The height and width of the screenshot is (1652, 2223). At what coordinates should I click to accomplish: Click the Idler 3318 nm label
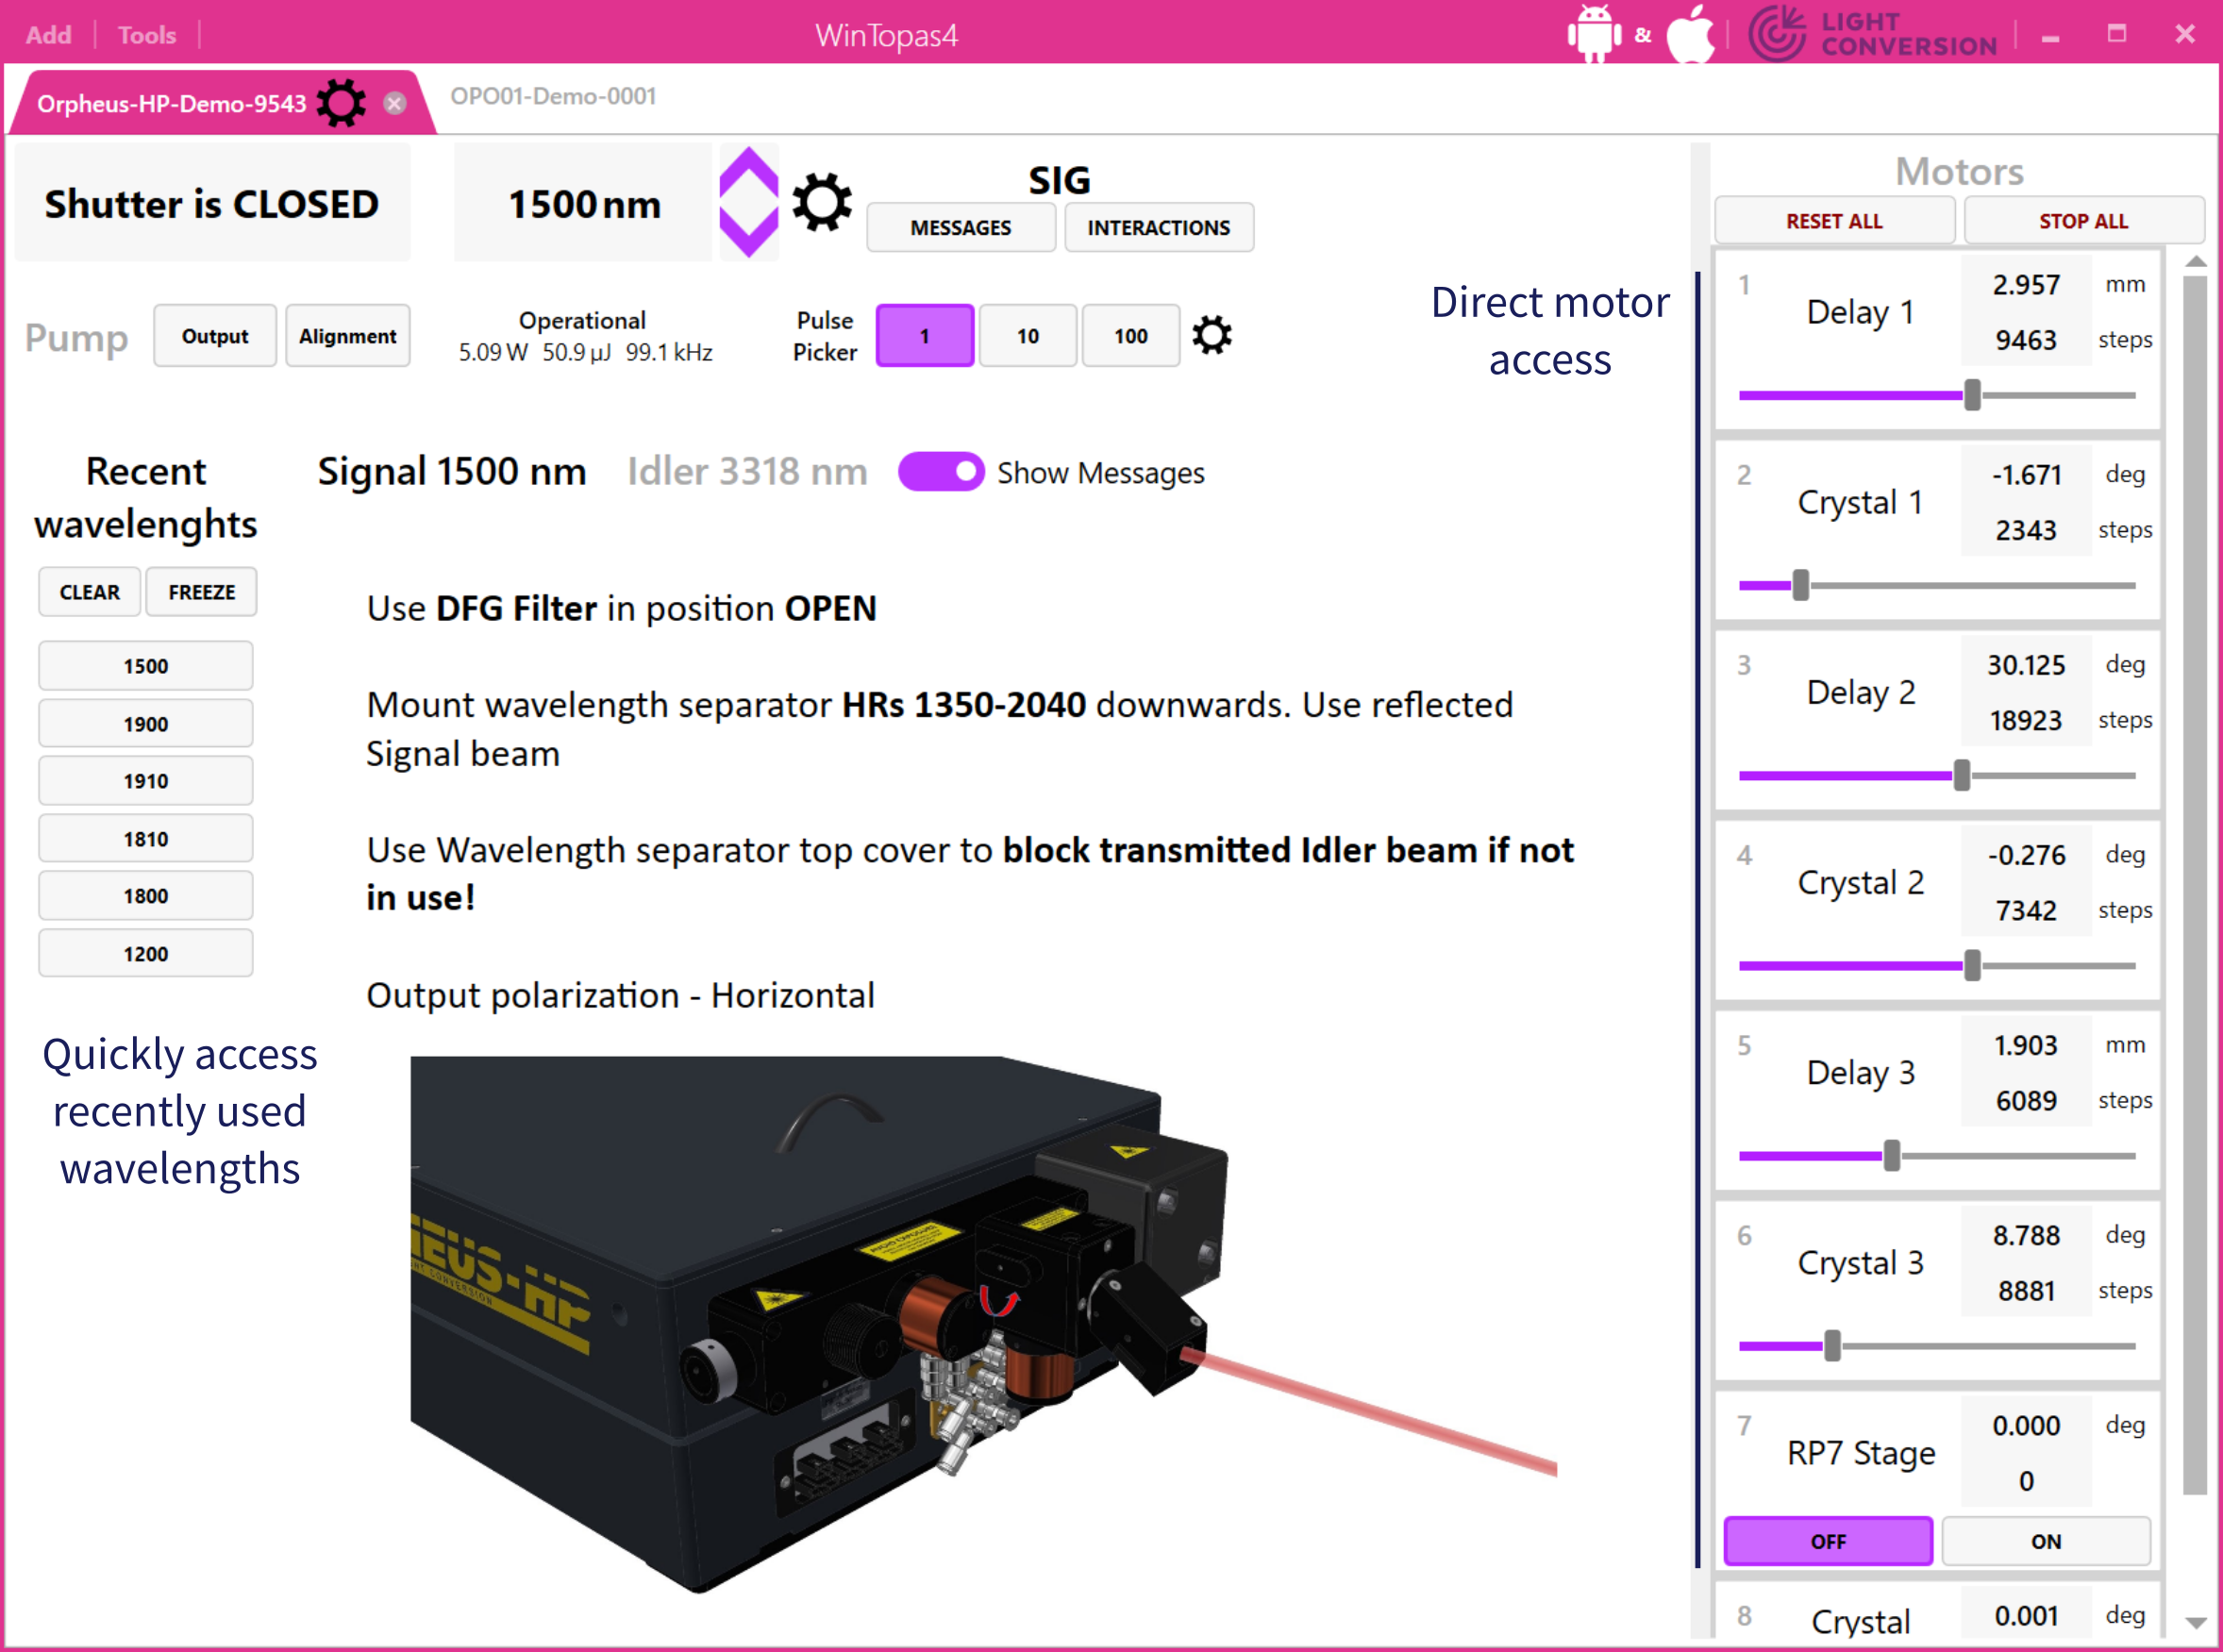(747, 471)
